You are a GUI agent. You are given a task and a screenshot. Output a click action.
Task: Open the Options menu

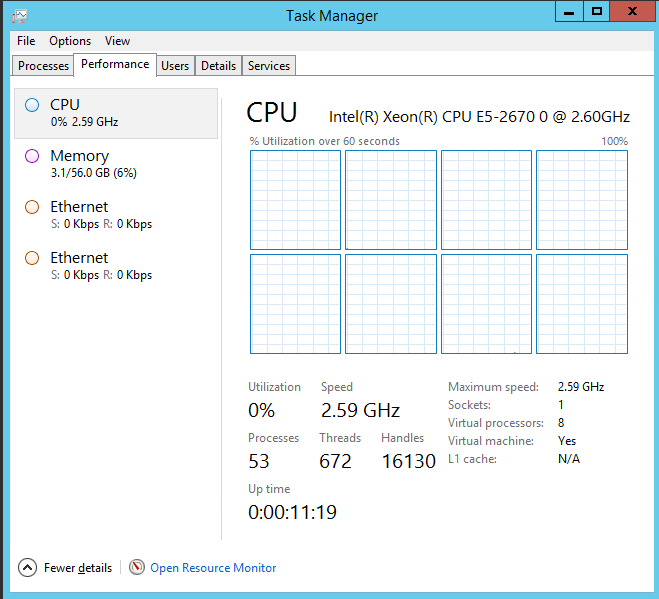70,41
